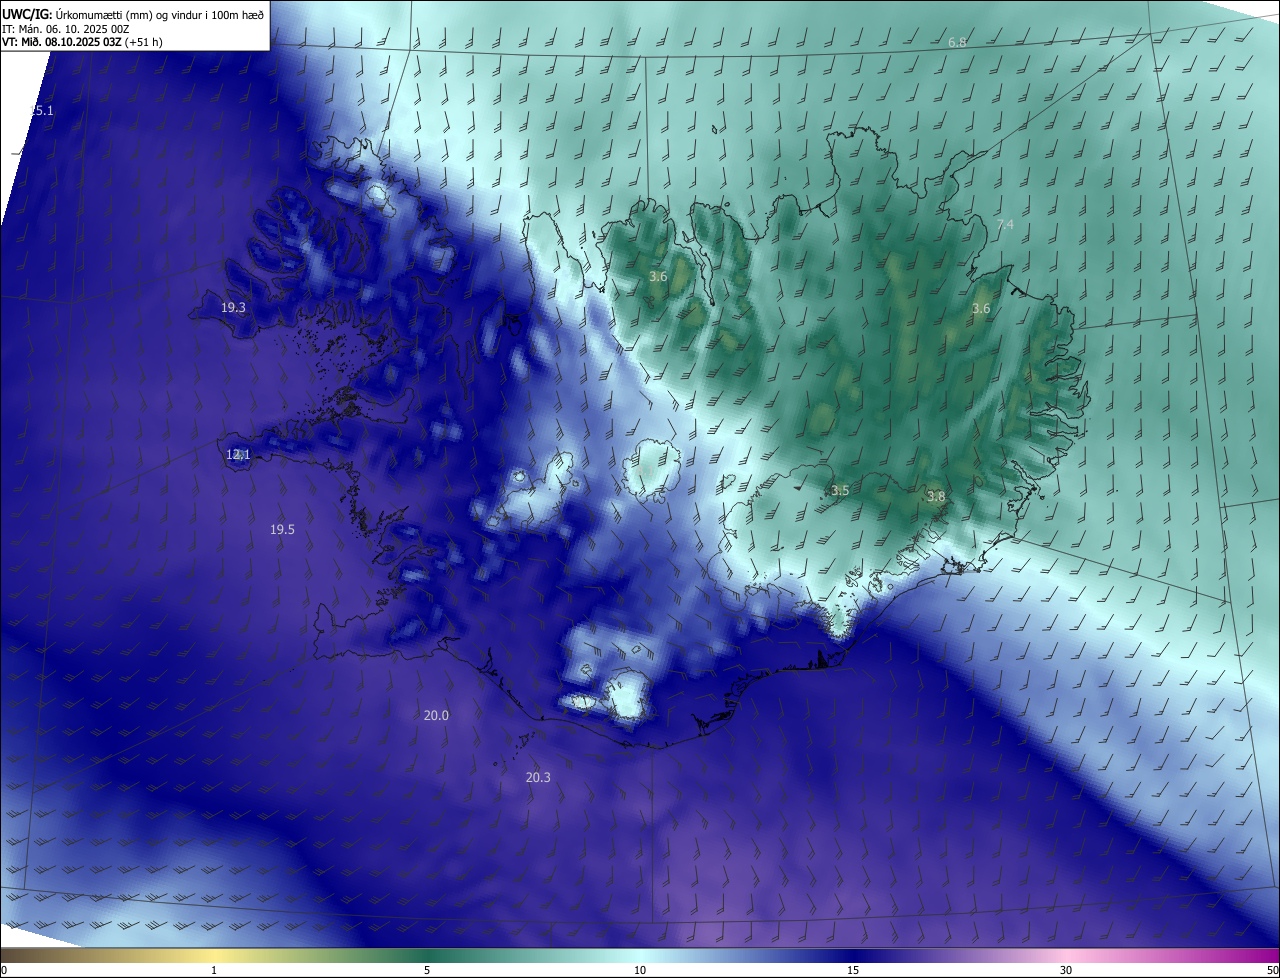Click the 50 tick label on the colour scale
The height and width of the screenshot is (978, 1280).
click(x=1272, y=971)
